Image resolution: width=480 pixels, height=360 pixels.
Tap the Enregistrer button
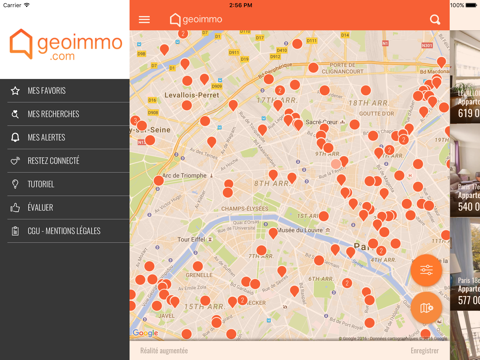pyautogui.click(x=424, y=351)
